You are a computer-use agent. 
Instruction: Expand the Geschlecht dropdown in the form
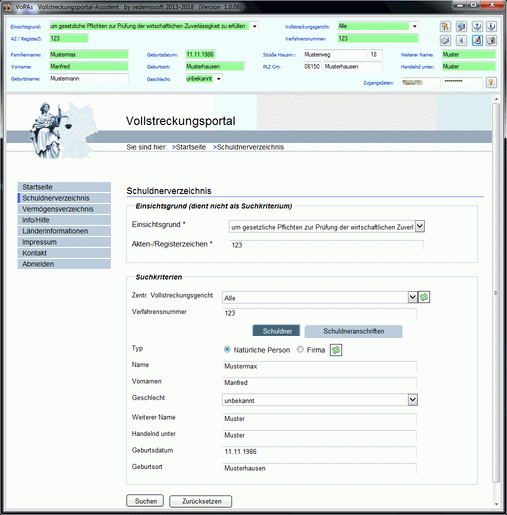click(413, 400)
